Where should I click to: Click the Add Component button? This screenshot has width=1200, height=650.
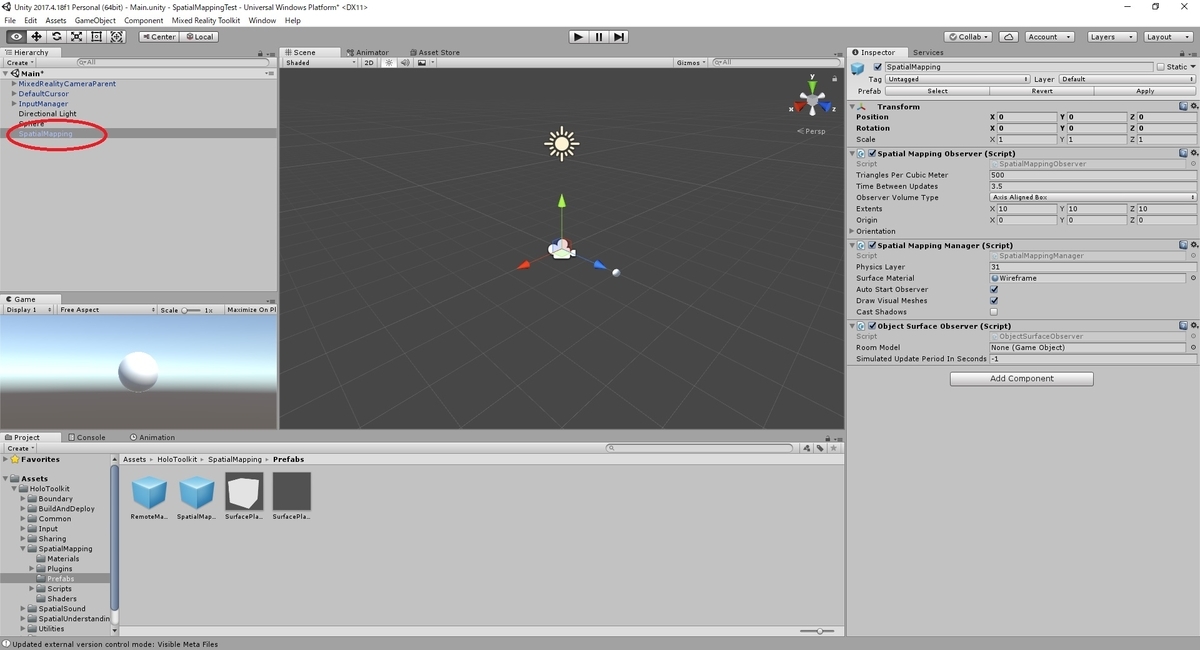1021,379
